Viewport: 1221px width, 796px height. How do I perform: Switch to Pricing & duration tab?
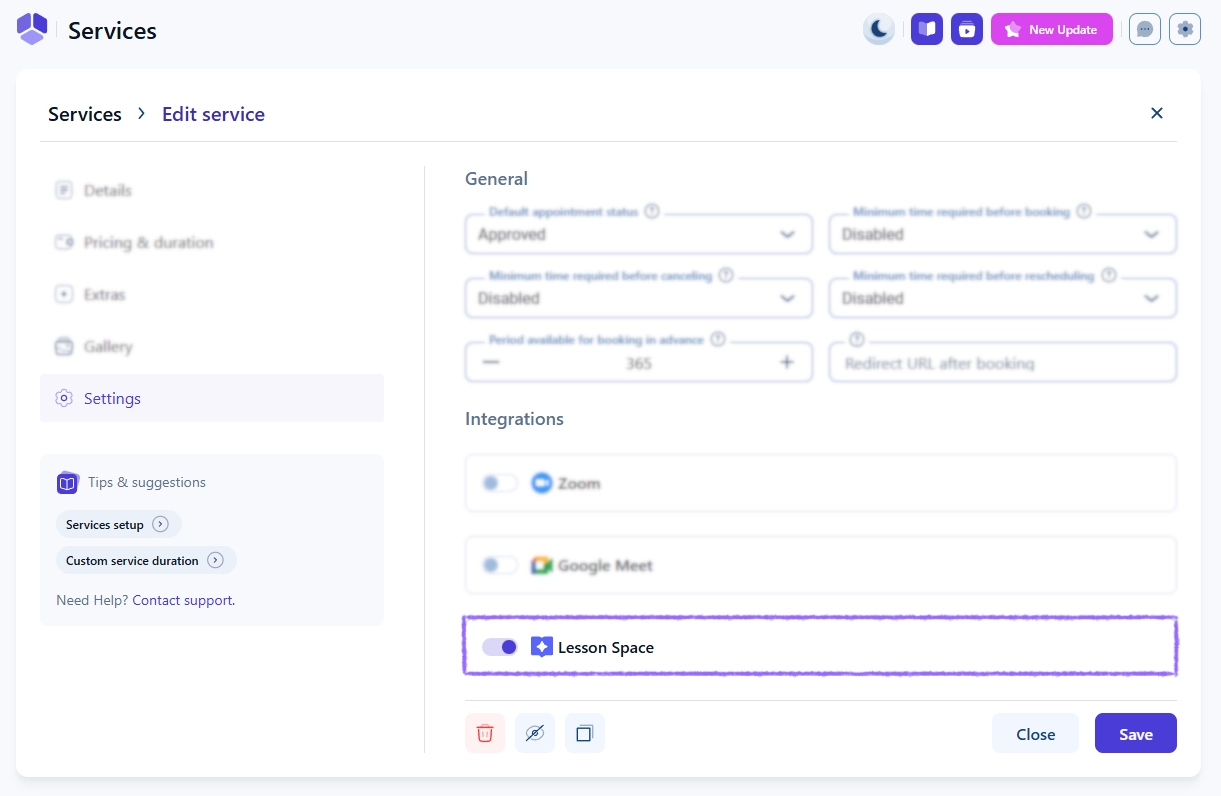click(148, 242)
